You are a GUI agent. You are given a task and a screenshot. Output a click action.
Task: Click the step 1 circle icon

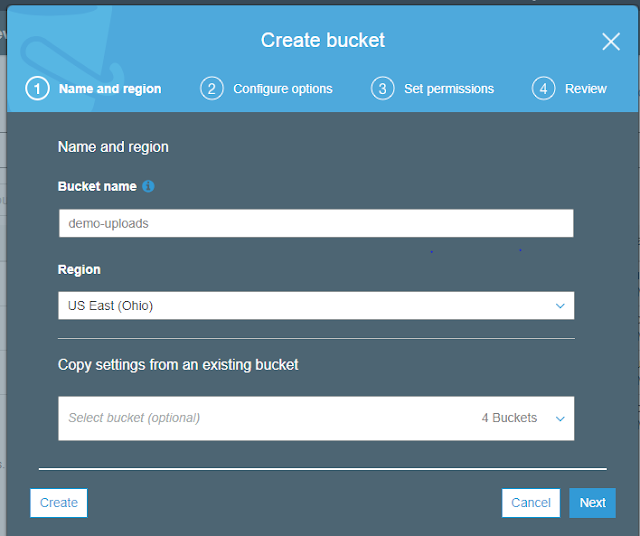[37, 88]
